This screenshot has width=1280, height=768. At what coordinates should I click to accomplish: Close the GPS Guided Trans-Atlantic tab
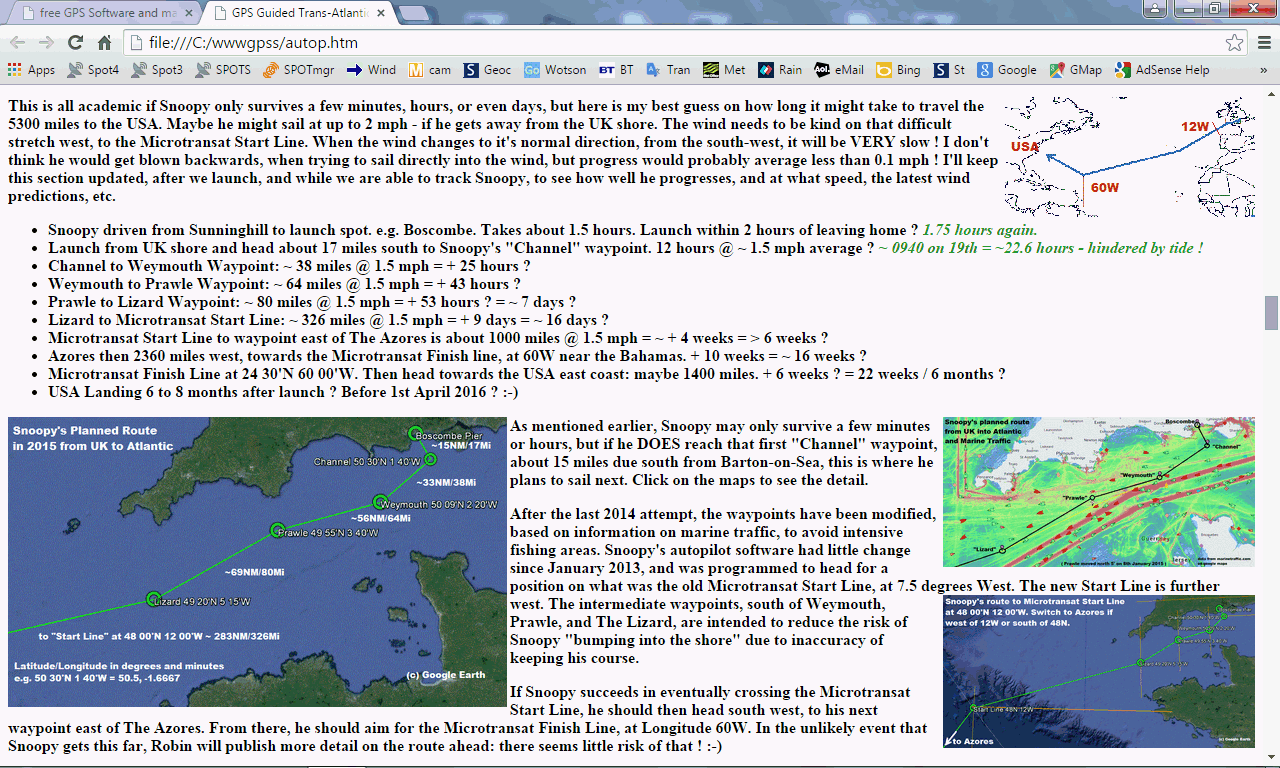(381, 13)
